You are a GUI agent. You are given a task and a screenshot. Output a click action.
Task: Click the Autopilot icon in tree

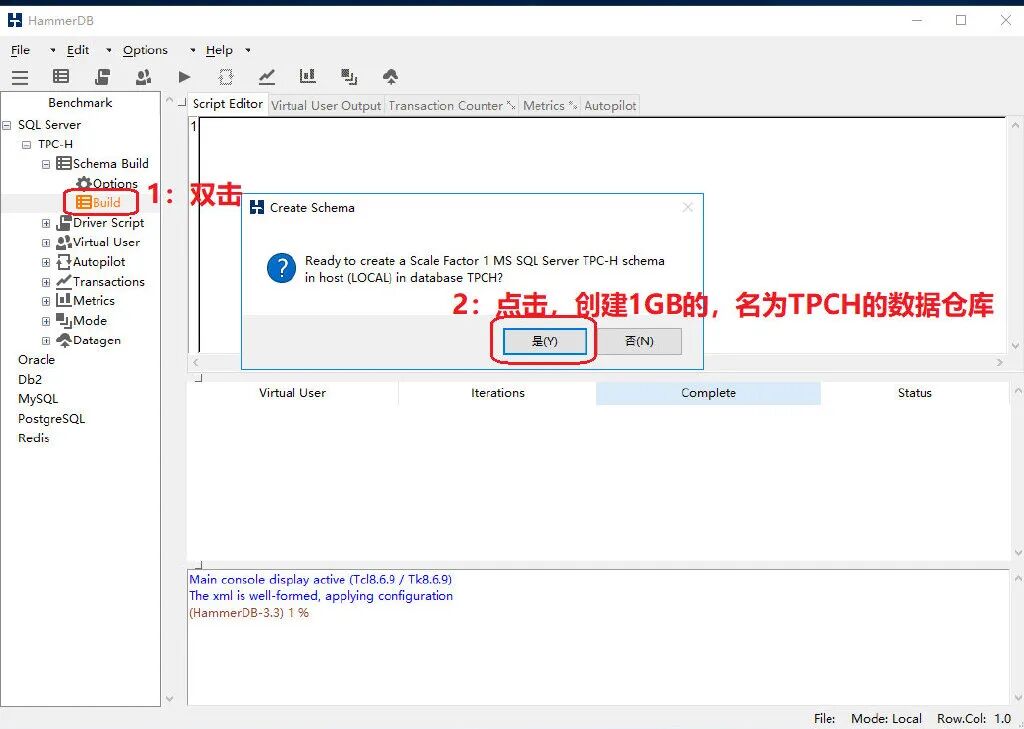point(64,262)
